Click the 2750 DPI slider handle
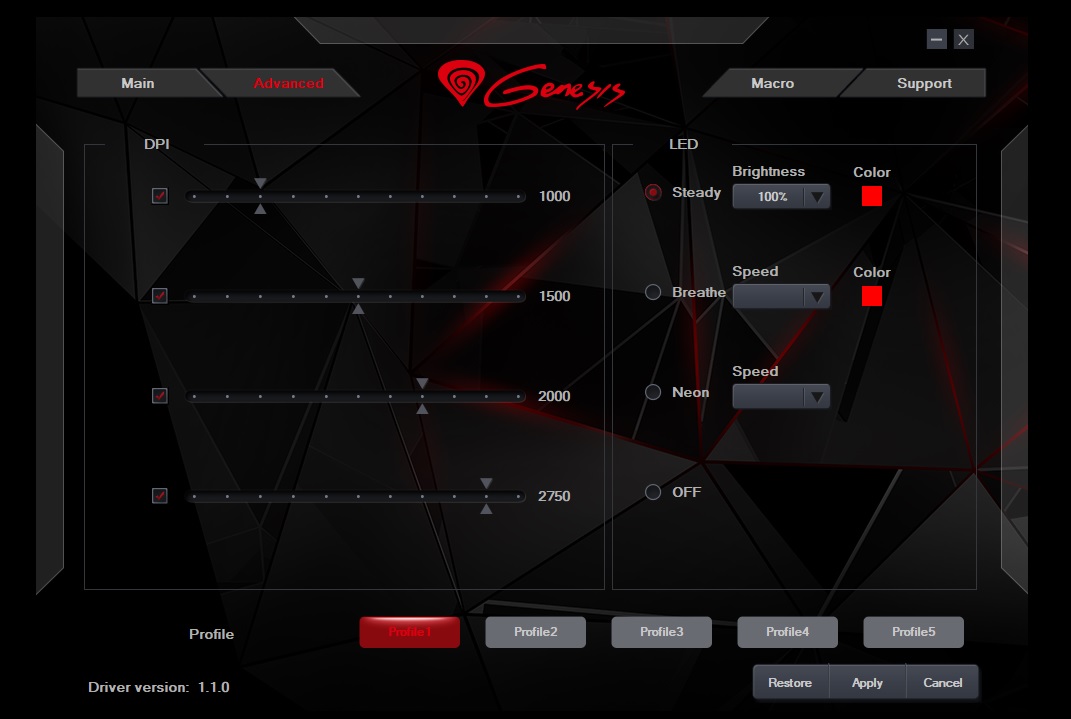1071x719 pixels. 486,496
